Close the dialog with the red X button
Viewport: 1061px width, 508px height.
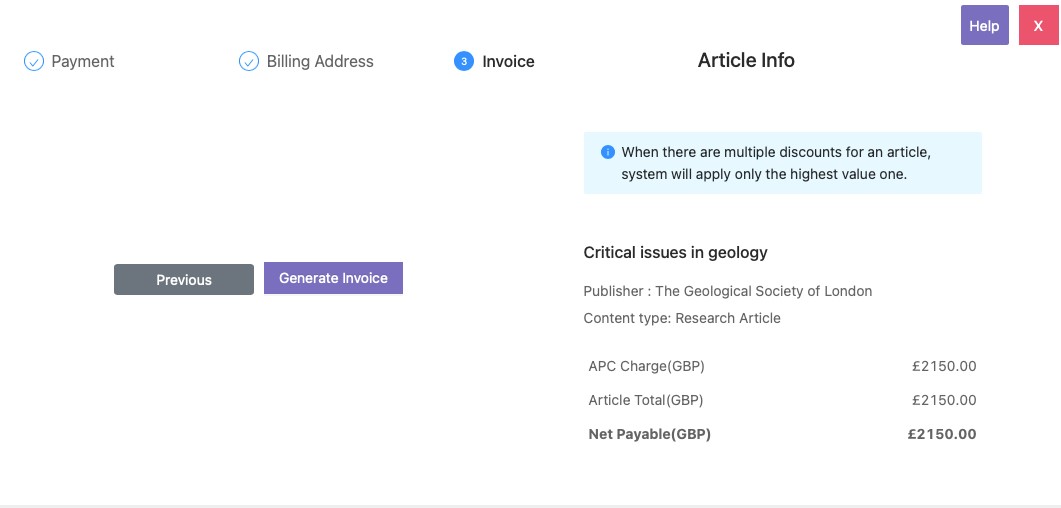coord(1038,26)
